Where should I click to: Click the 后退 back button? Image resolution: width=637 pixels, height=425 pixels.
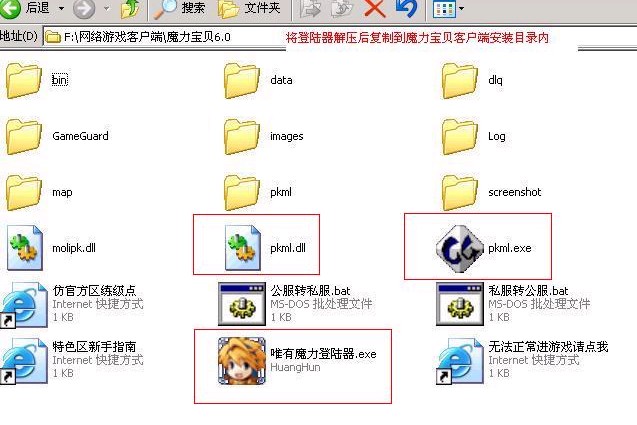25,8
